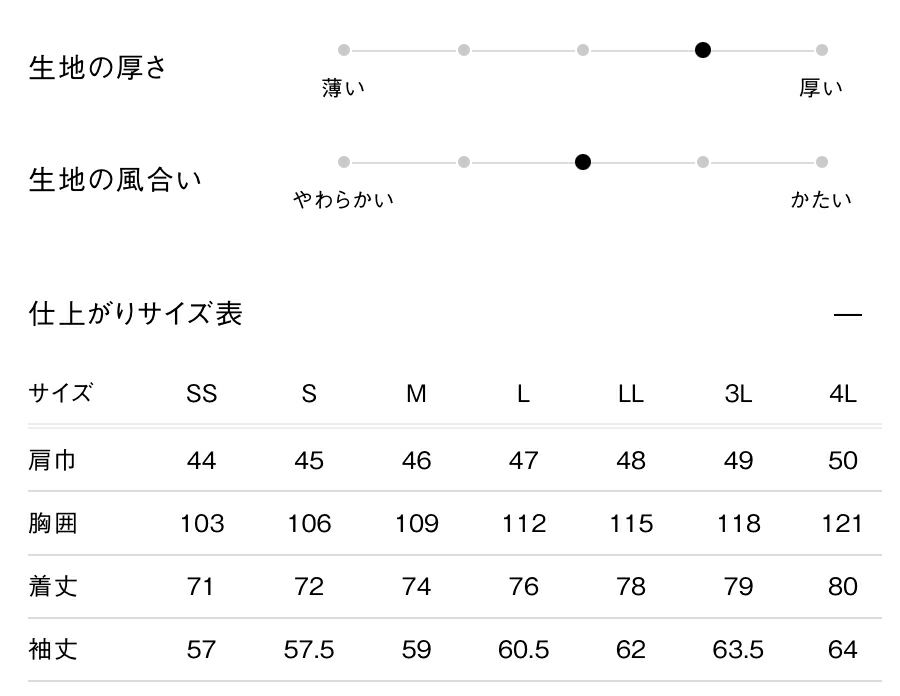This screenshot has height=696, width=900.
Task: Click the 胸囲 row label
Action: pyautogui.click(x=52, y=523)
